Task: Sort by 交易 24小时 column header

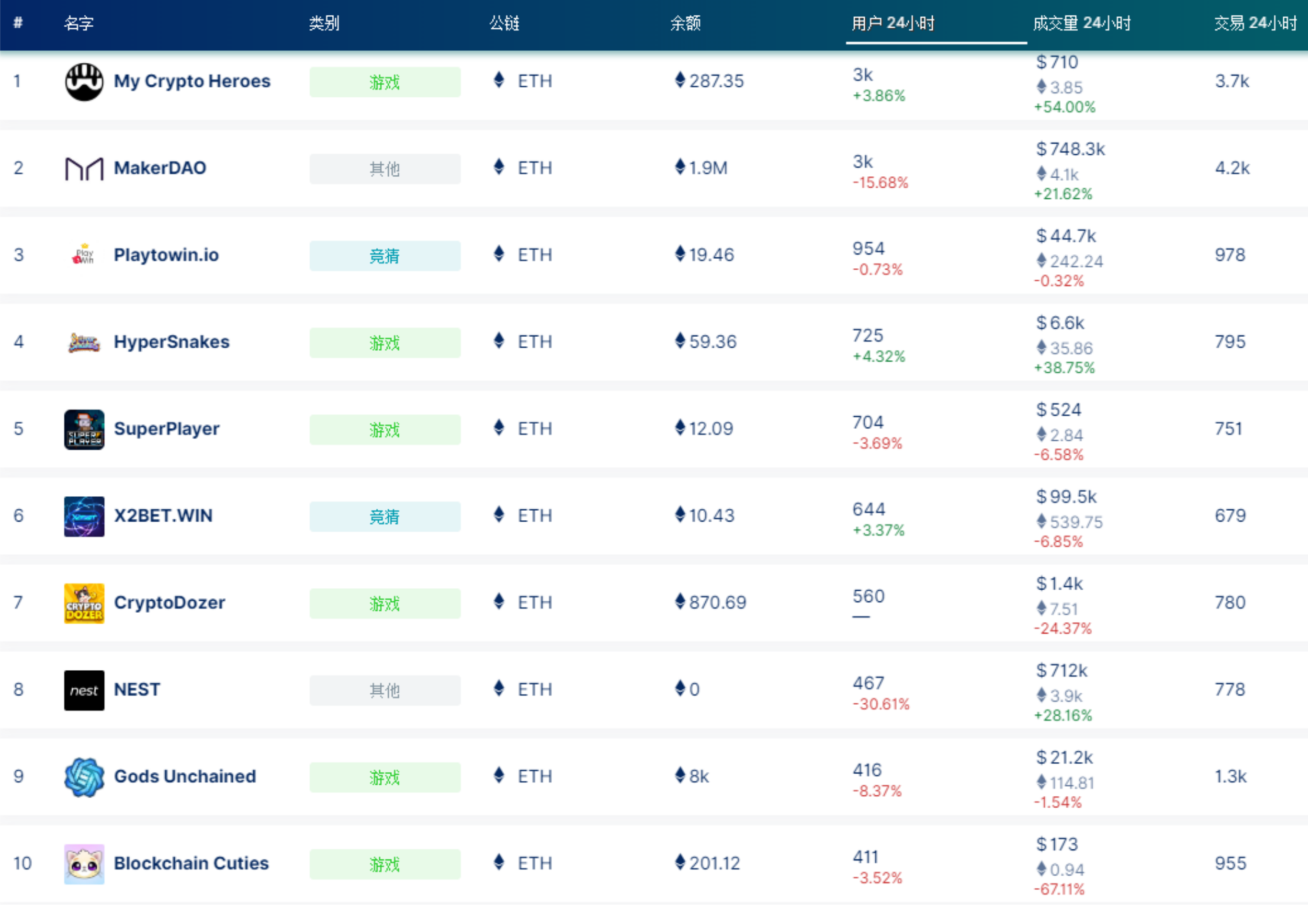Action: 1255,24
